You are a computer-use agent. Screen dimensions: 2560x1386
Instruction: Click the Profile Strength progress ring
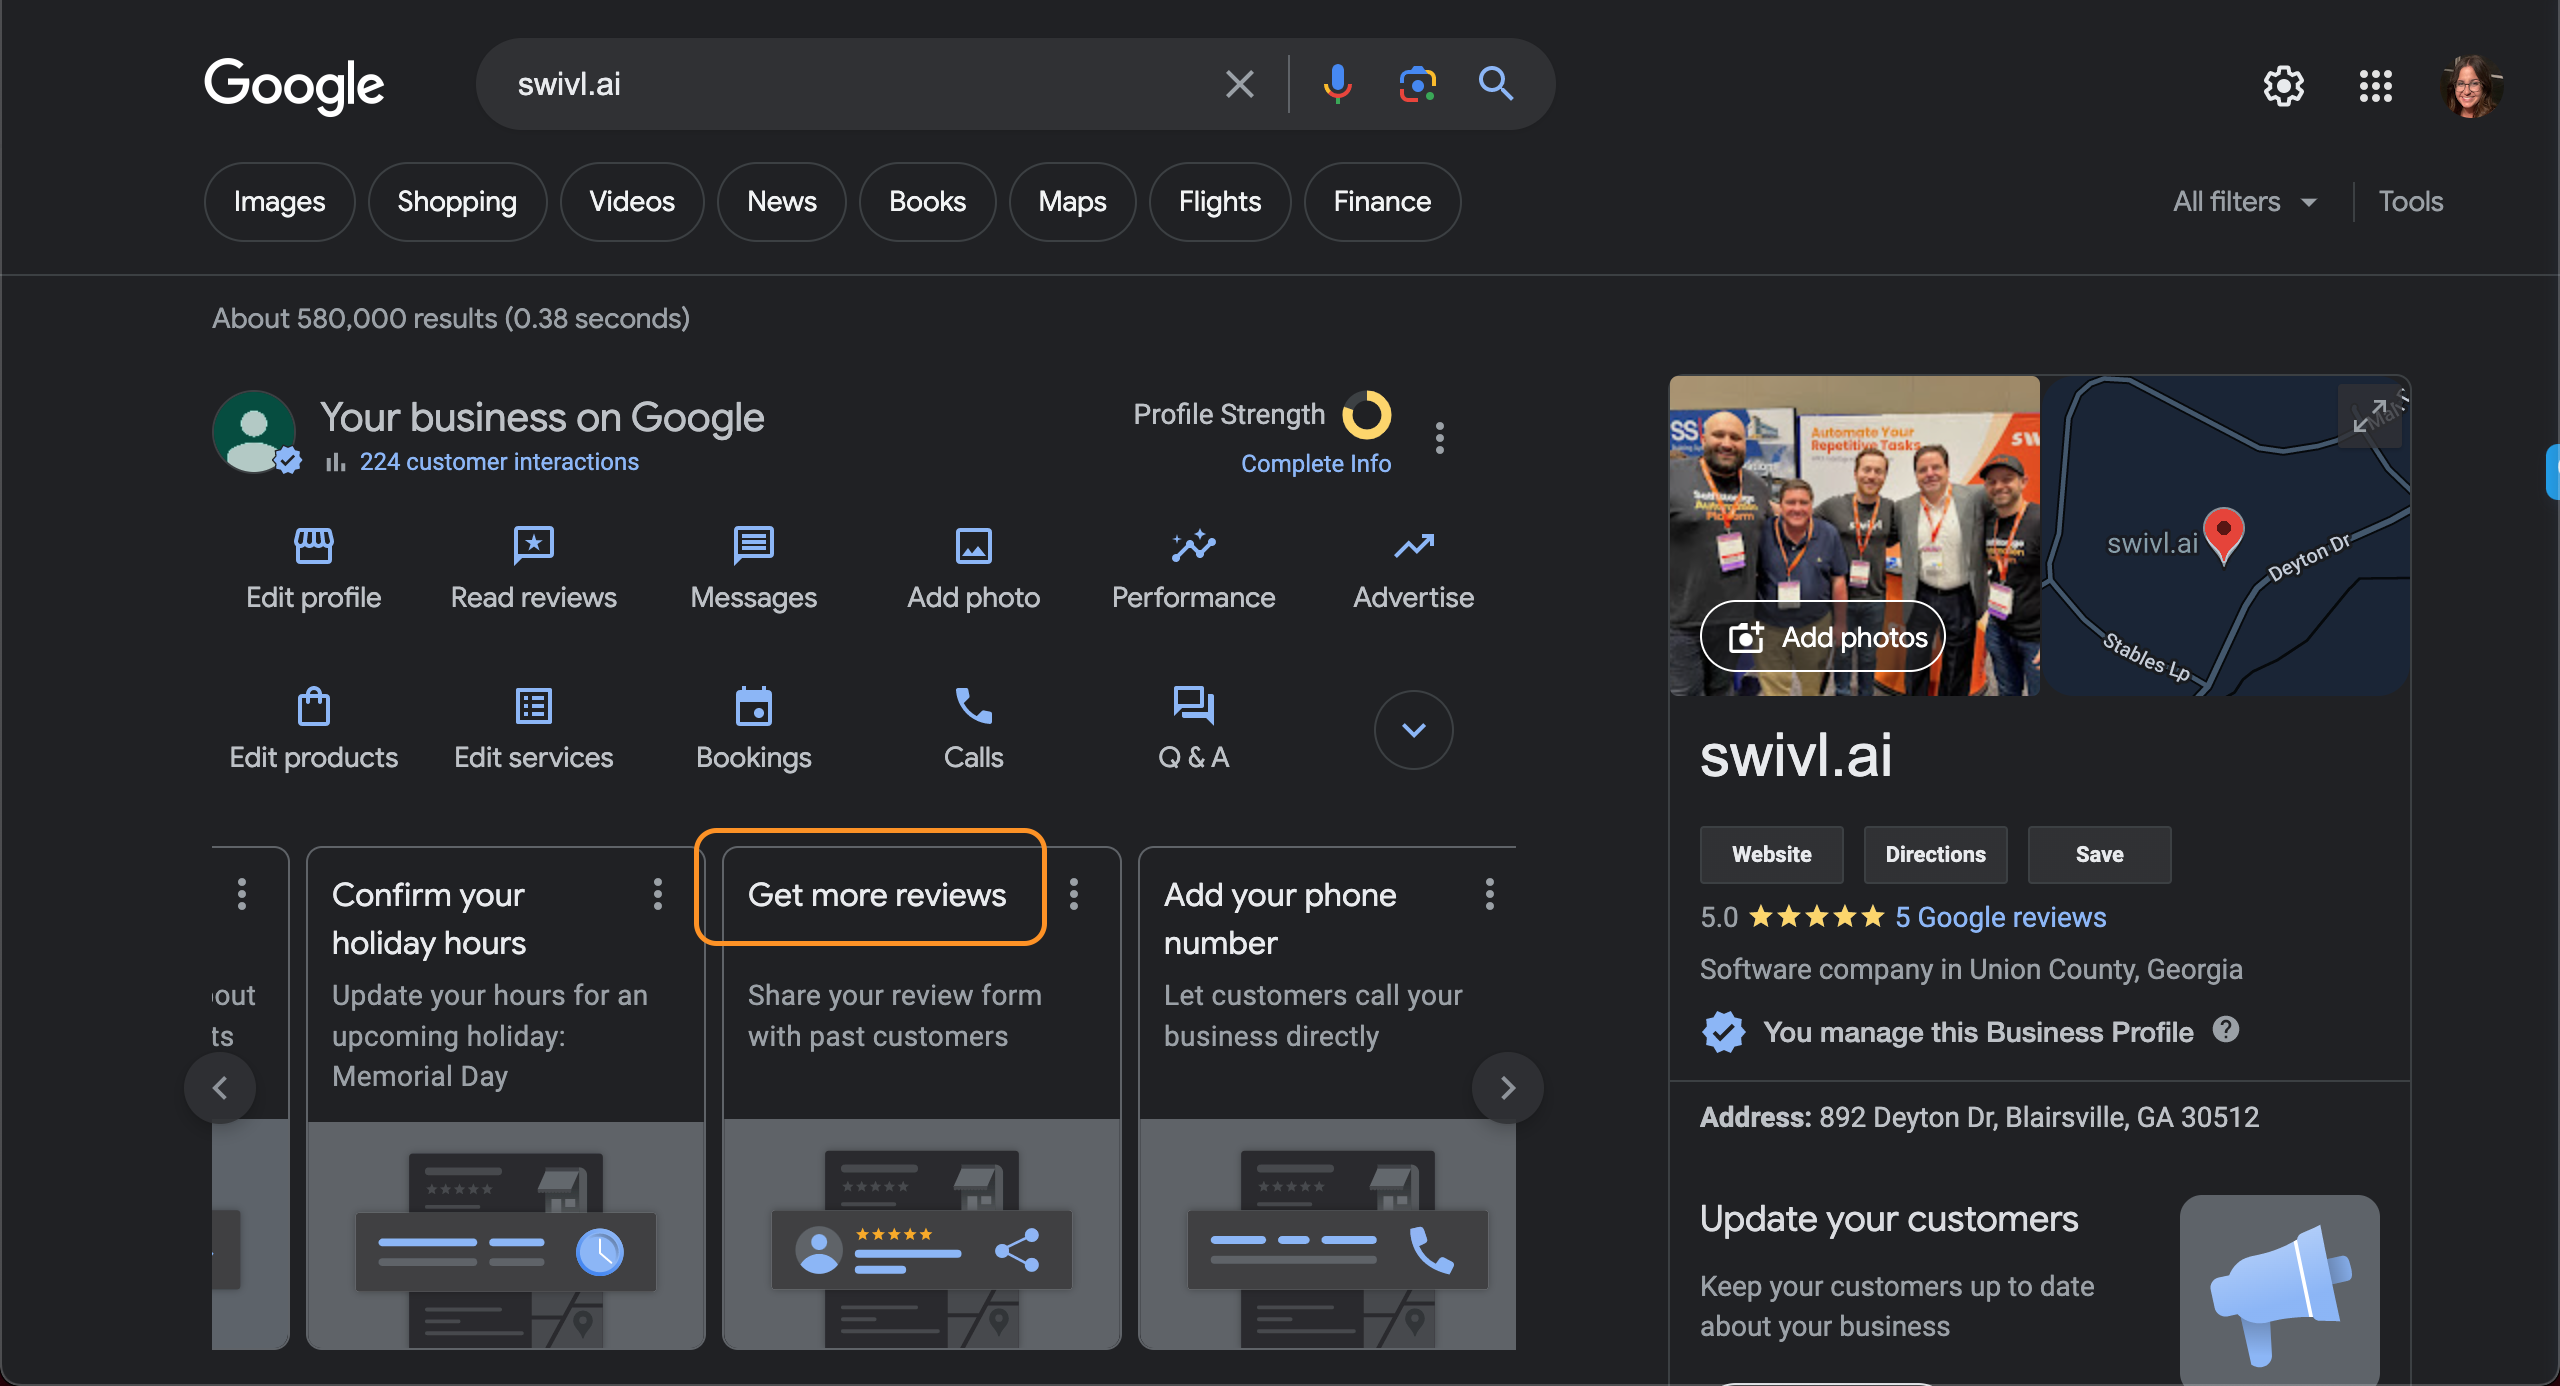[x=1366, y=415]
